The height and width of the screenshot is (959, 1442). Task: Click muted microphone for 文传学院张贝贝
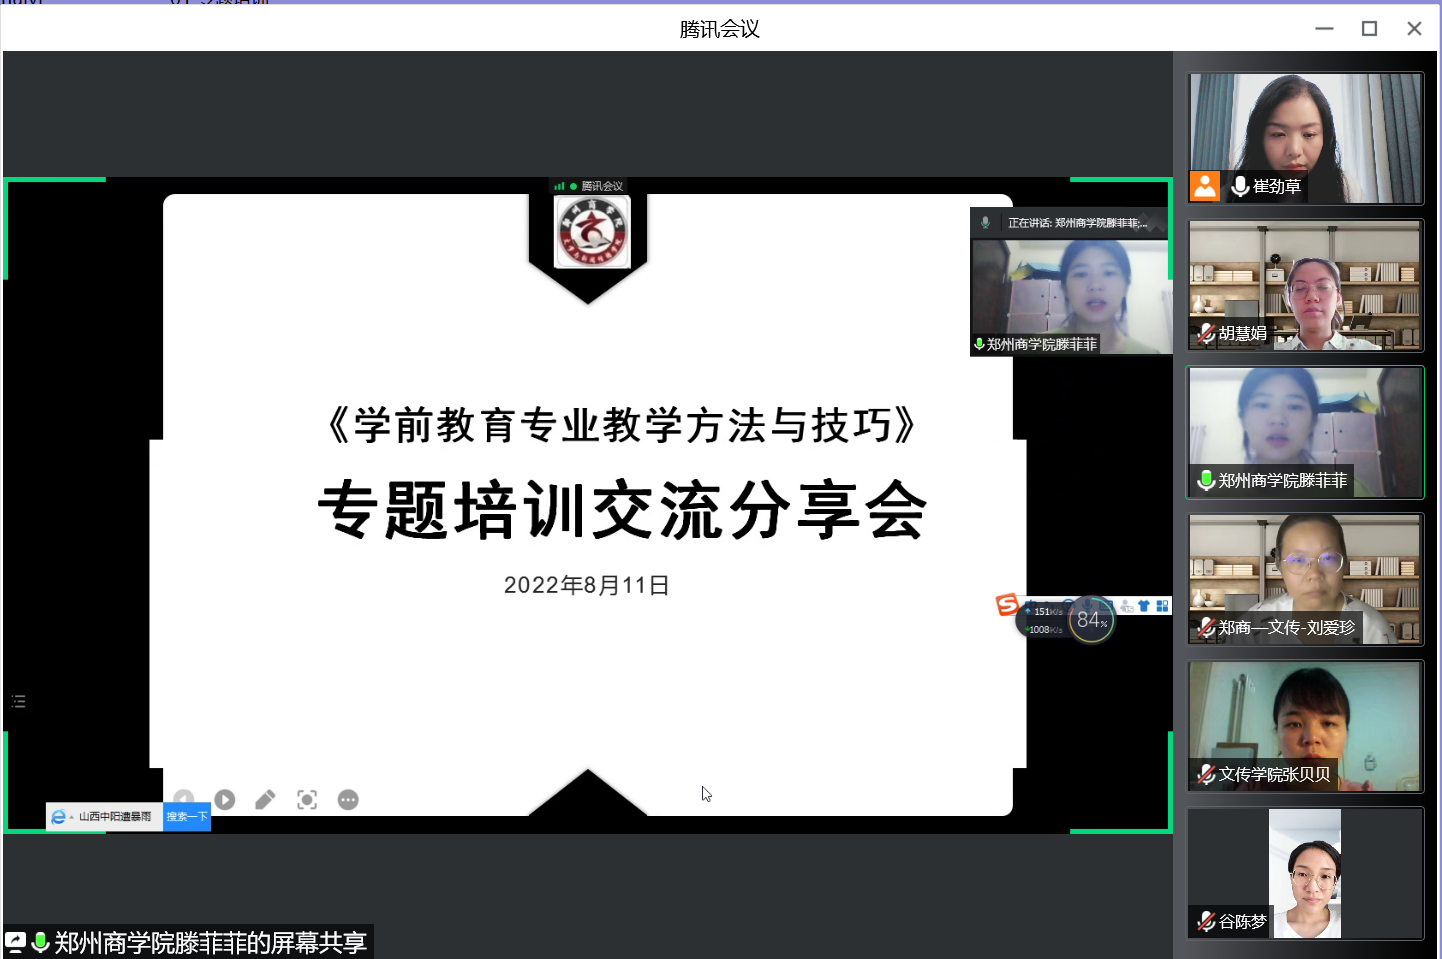[1206, 775]
